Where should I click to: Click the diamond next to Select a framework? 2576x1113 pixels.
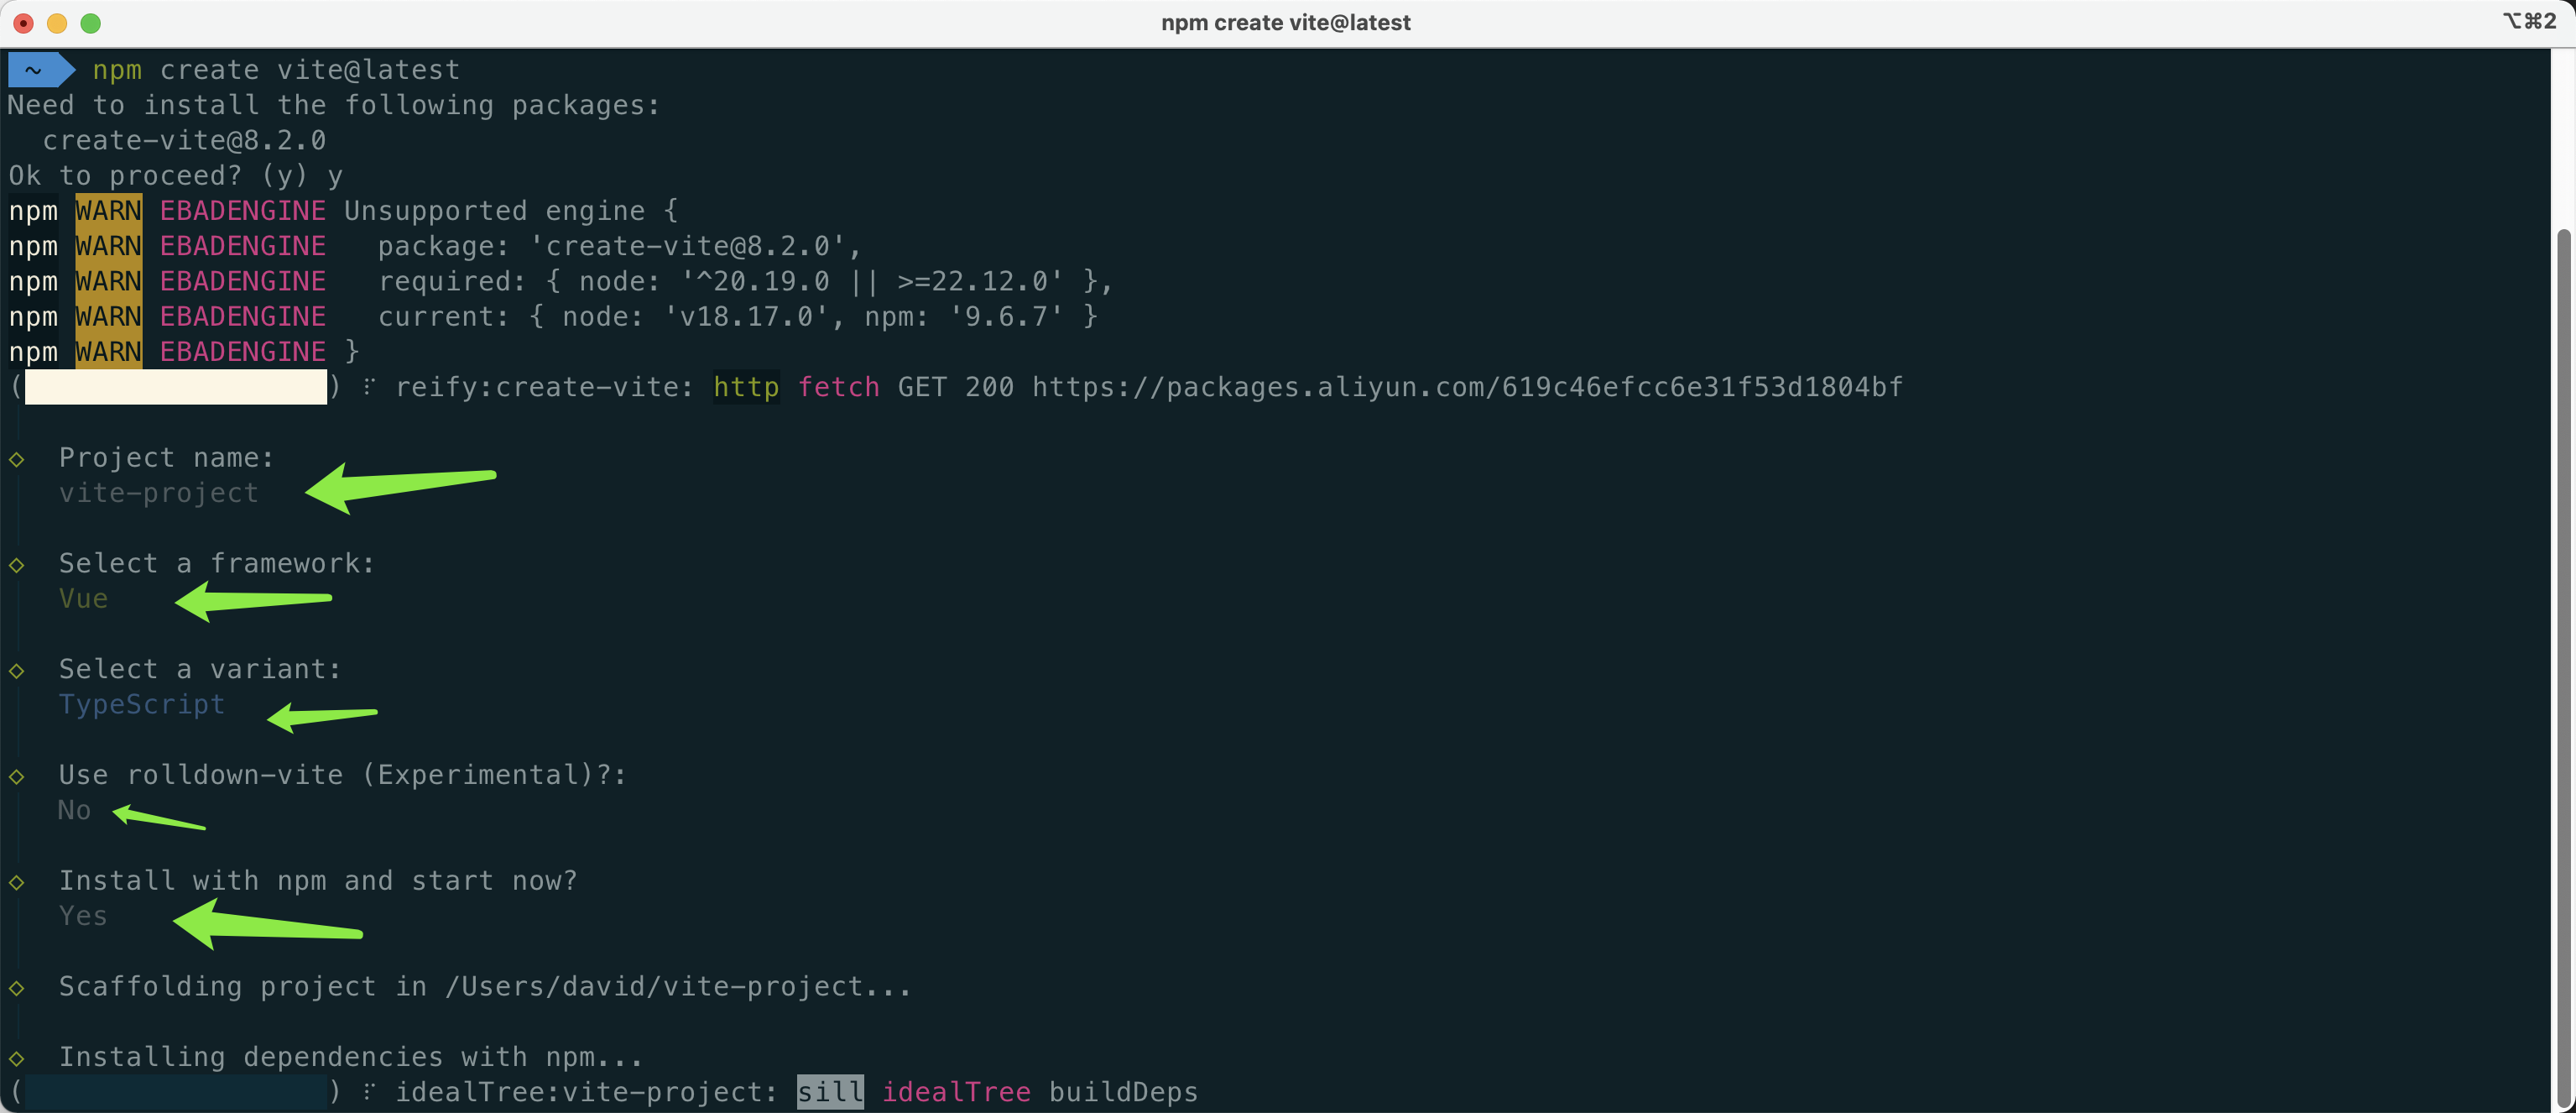pos(17,565)
